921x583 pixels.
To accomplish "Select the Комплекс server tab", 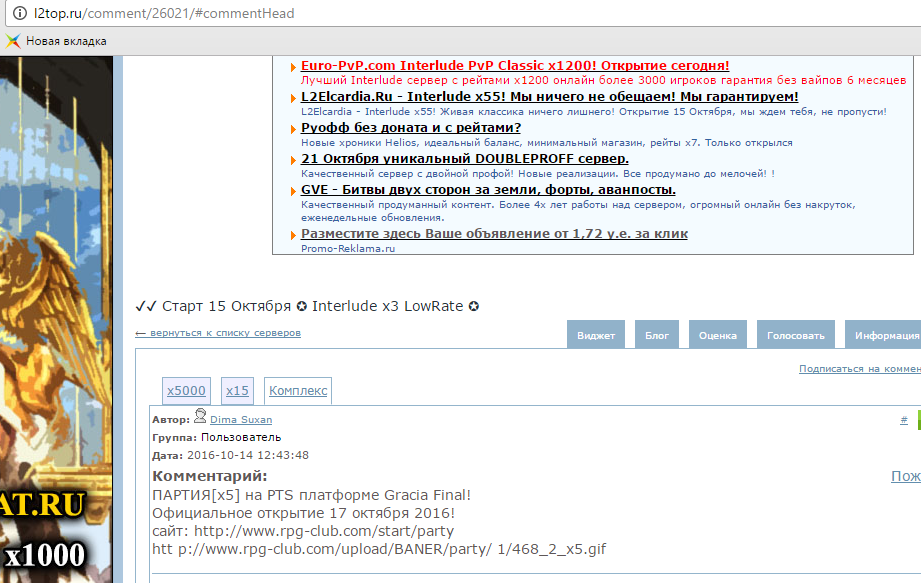I will pos(298,391).
